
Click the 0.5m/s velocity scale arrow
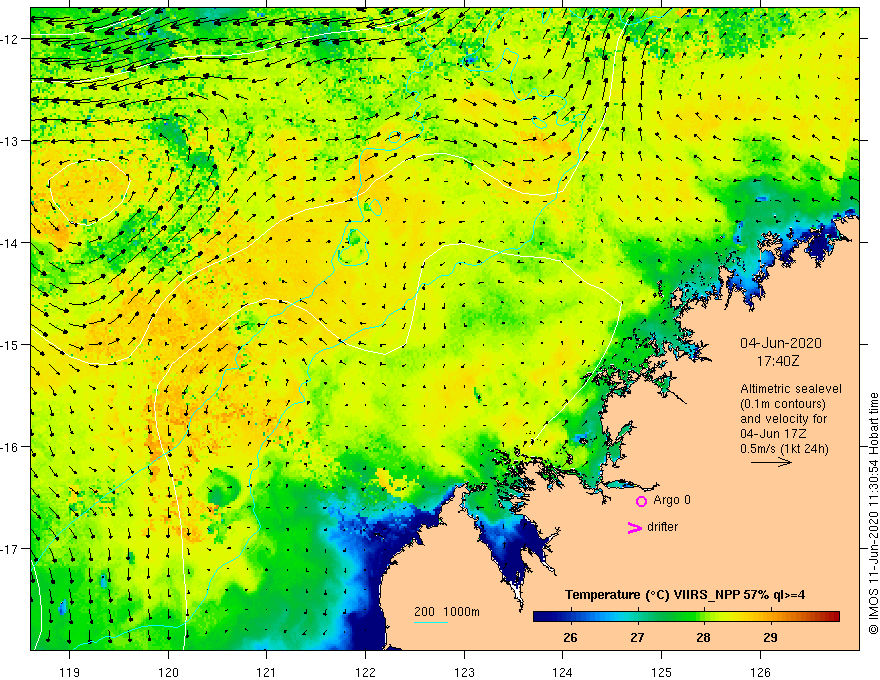point(771,462)
